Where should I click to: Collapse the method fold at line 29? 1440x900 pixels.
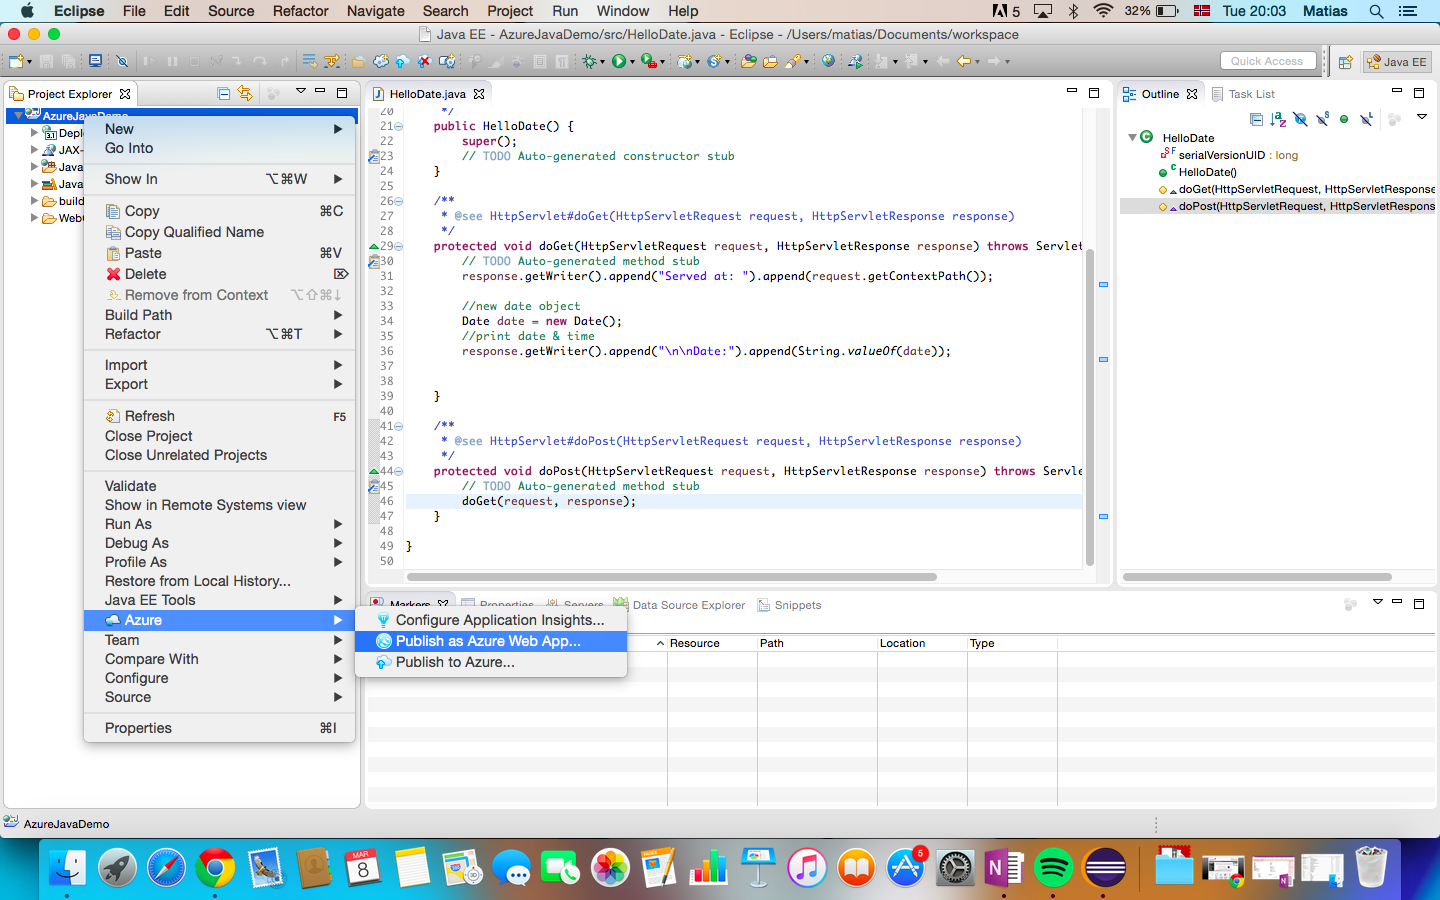[x=398, y=246]
